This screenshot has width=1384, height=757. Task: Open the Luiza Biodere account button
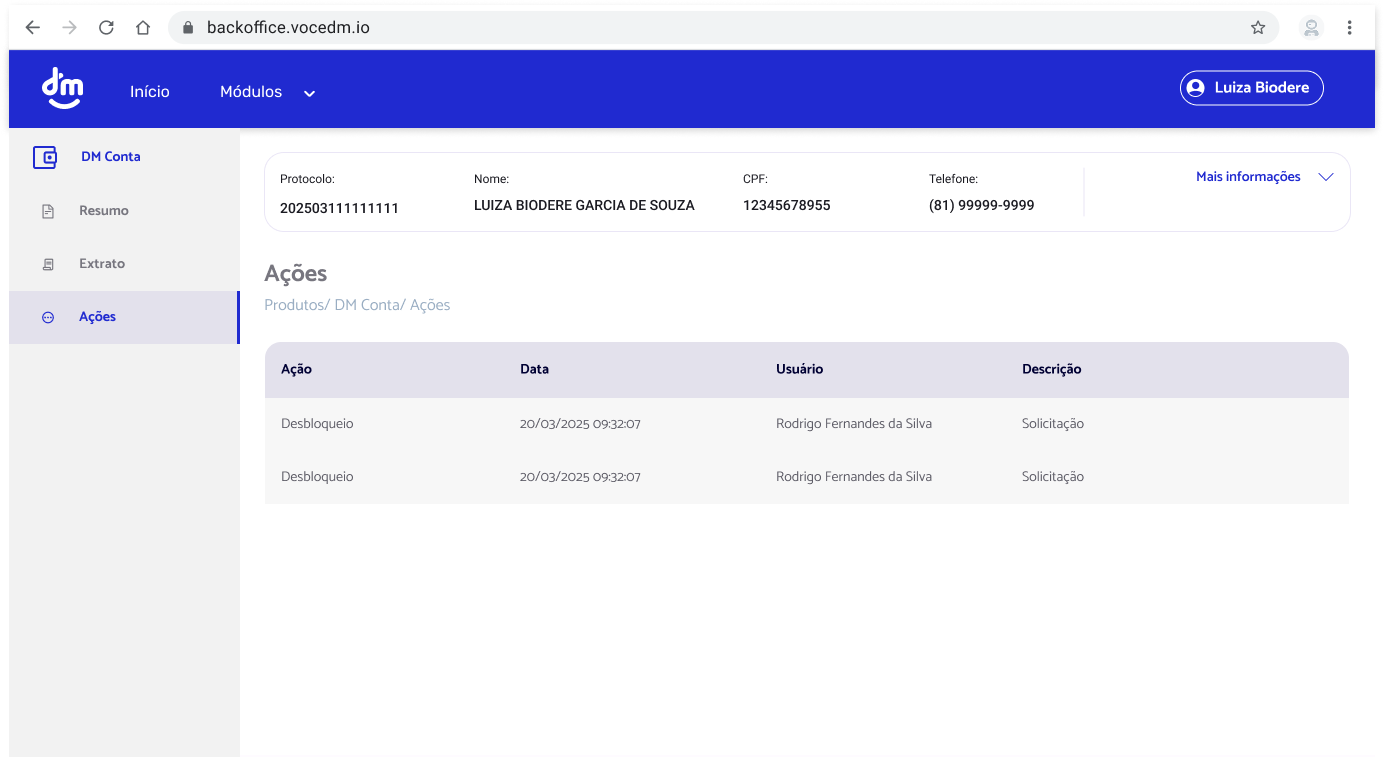tap(1251, 88)
